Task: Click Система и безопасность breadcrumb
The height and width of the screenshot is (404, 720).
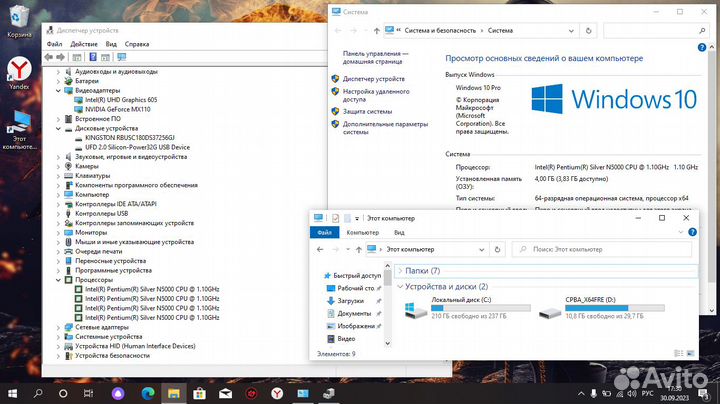Action: pyautogui.click(x=439, y=30)
